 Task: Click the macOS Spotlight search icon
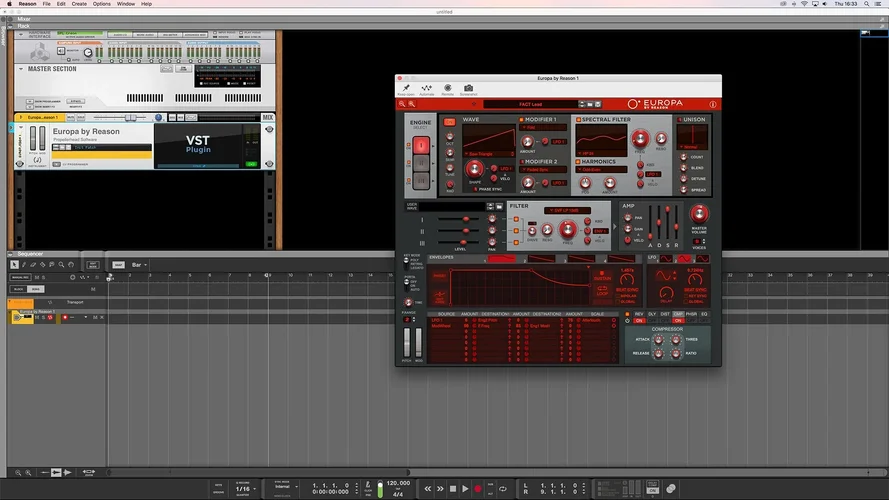click(x=866, y=4)
